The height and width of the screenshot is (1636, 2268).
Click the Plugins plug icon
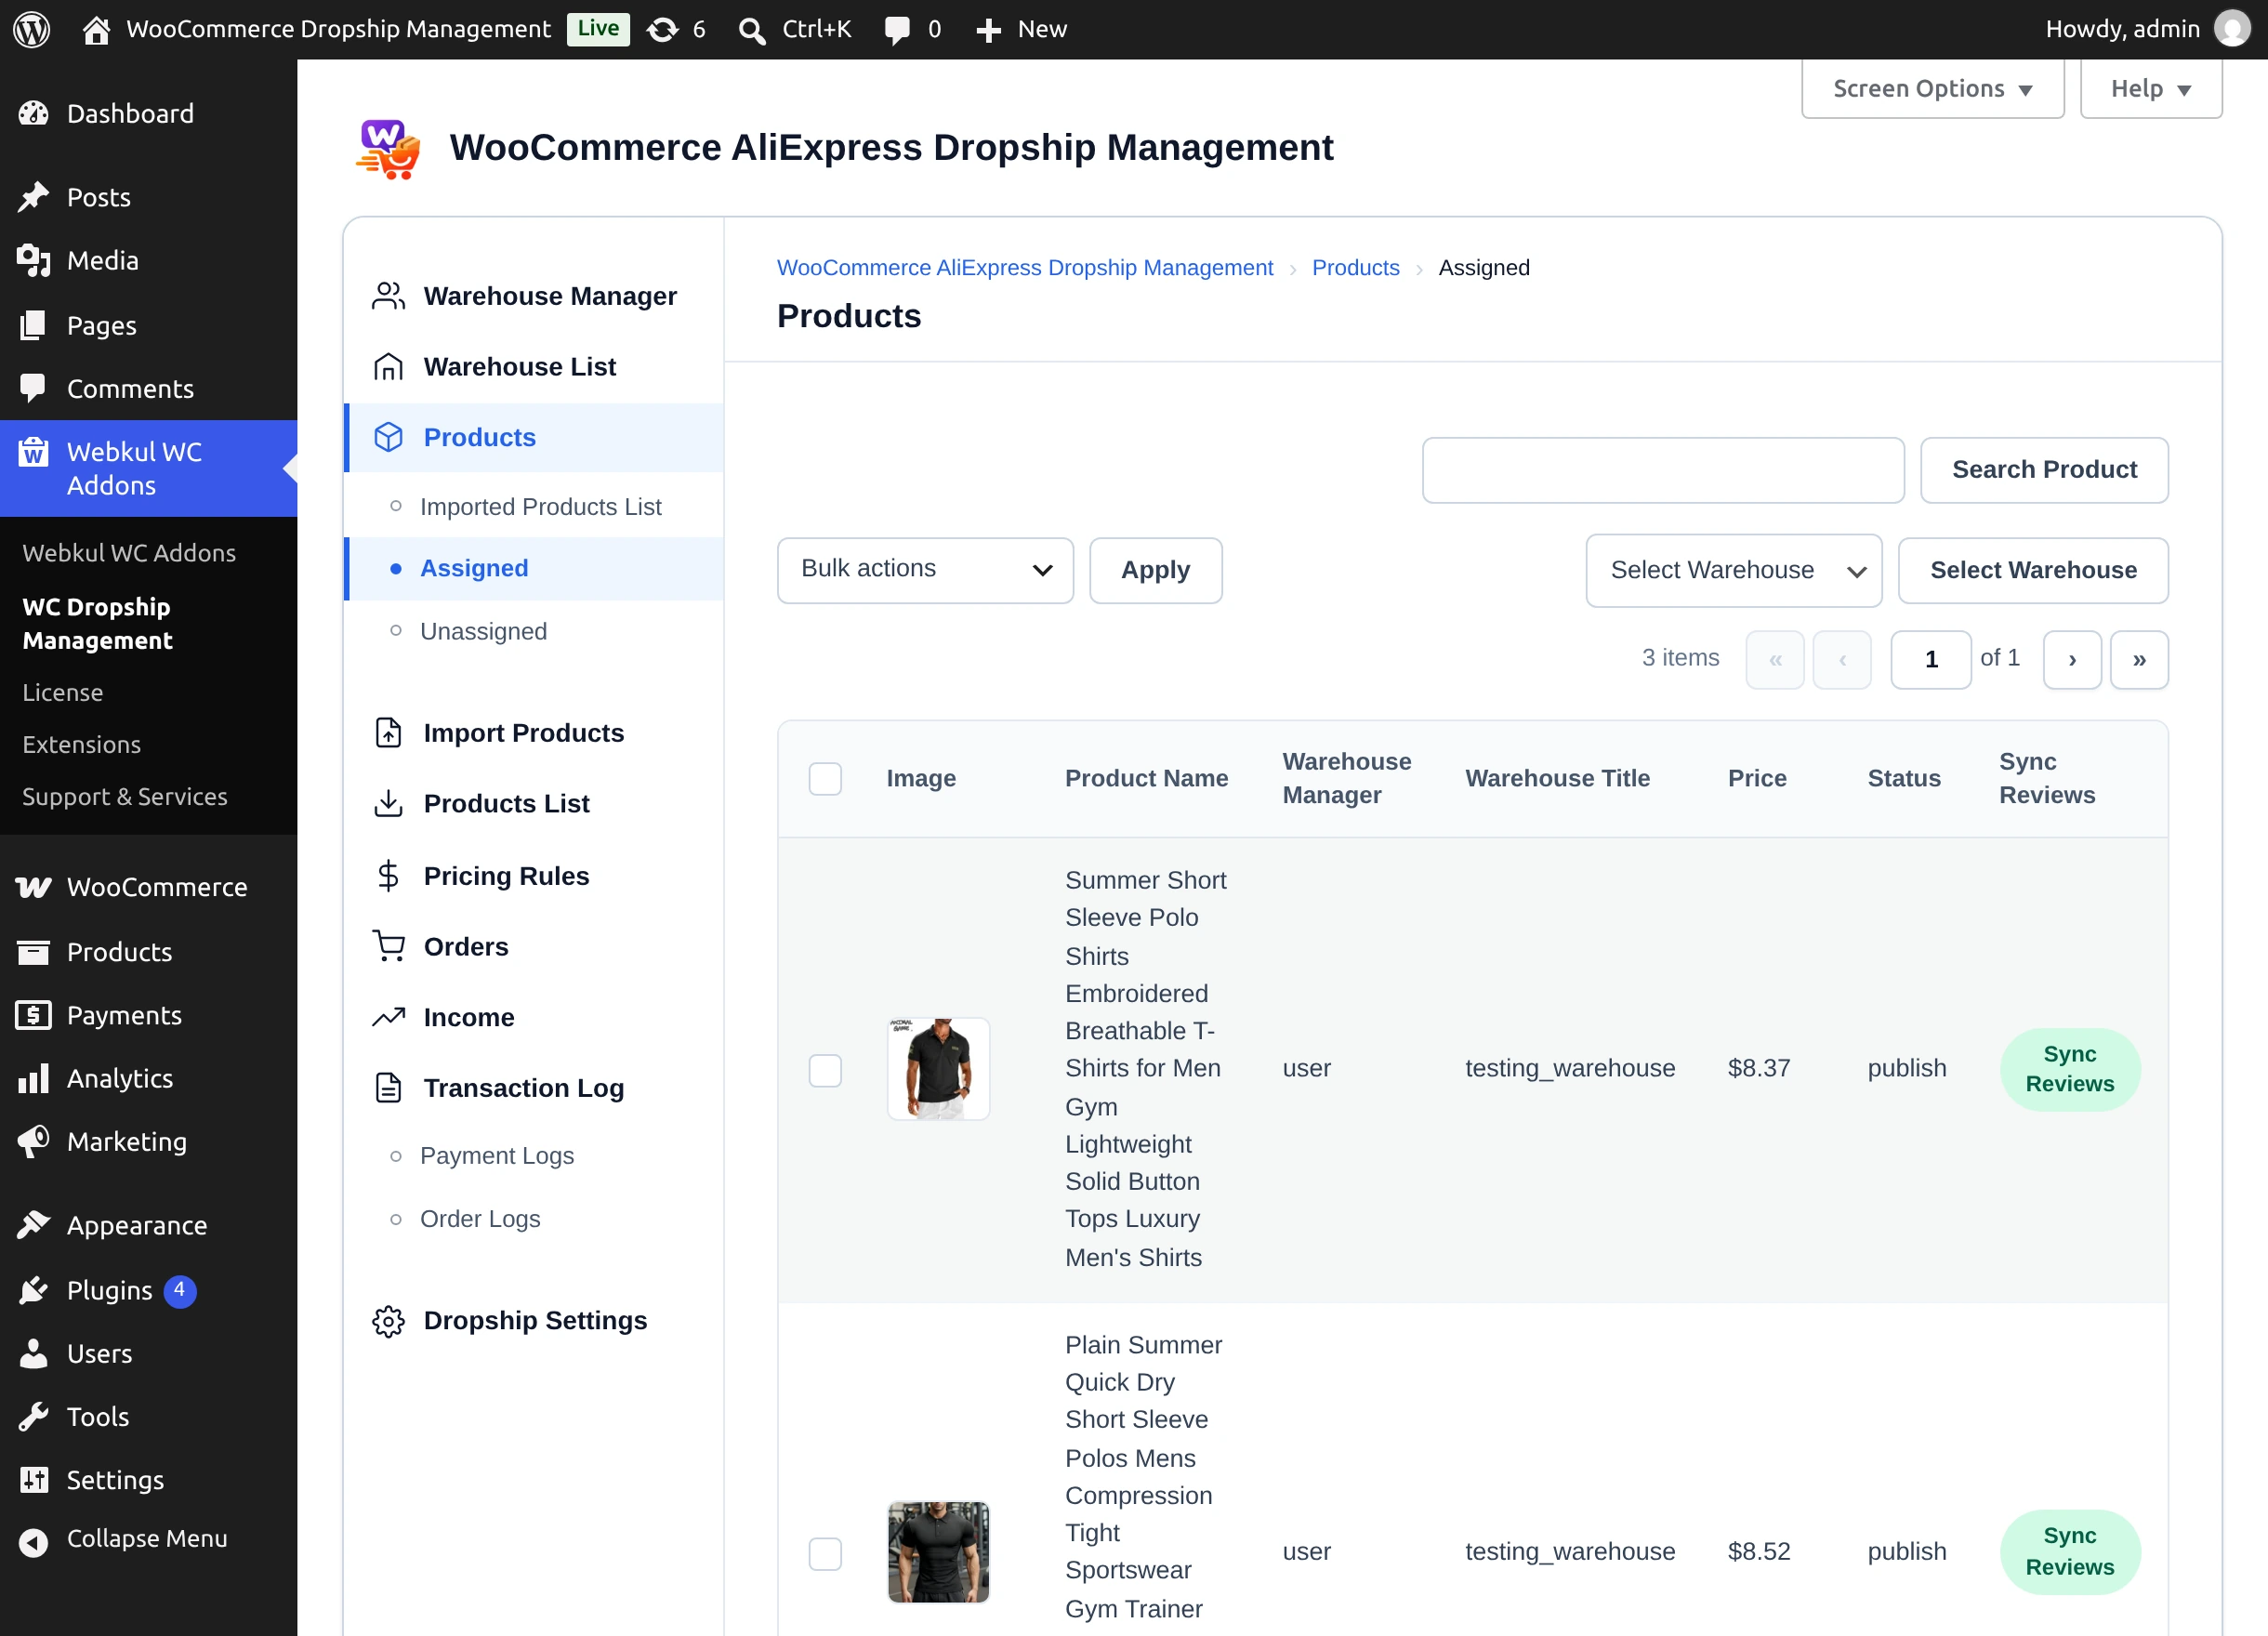point(33,1290)
